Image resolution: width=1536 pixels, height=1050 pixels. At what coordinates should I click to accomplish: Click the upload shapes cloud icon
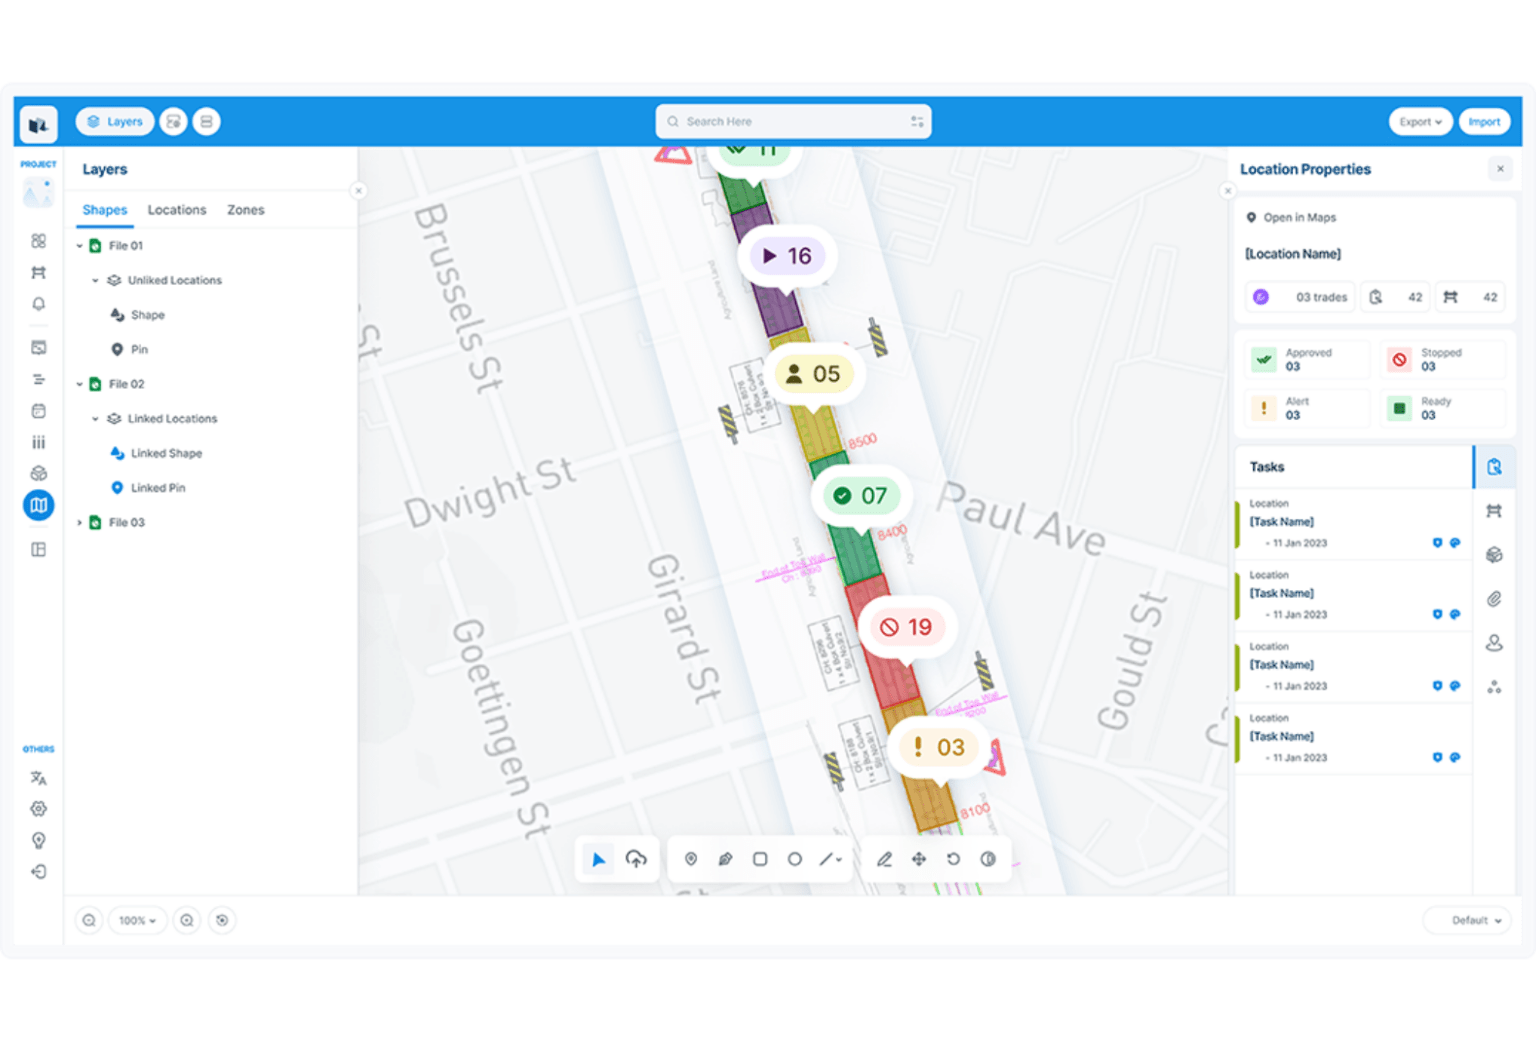pyautogui.click(x=636, y=858)
